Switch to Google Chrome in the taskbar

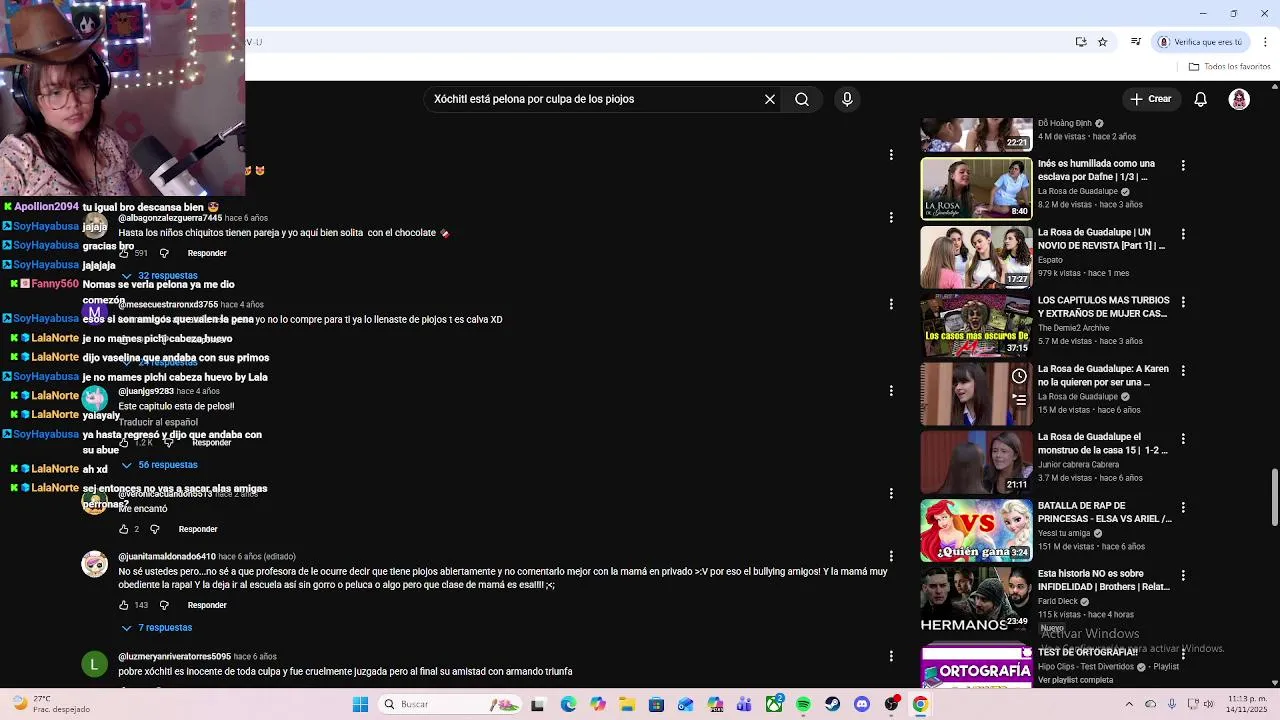click(920, 705)
